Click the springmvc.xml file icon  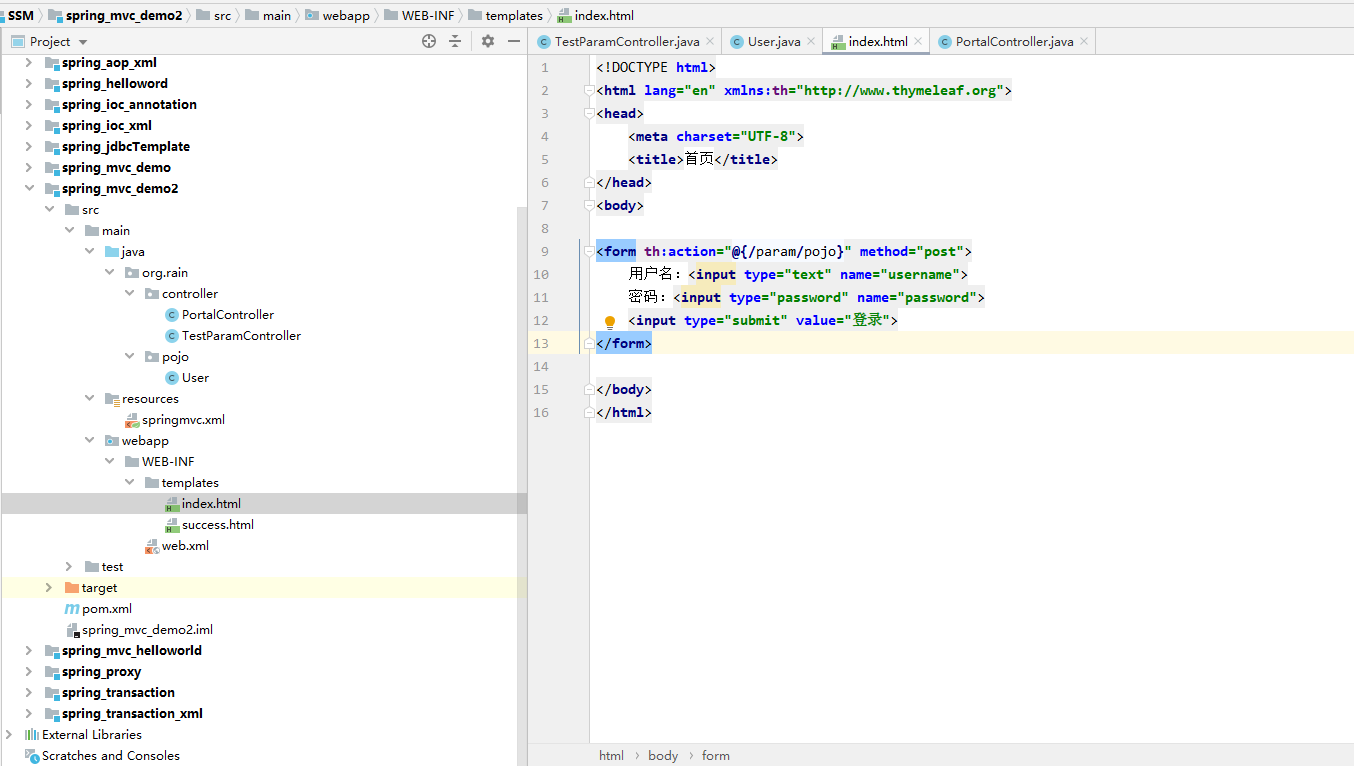[131, 420]
